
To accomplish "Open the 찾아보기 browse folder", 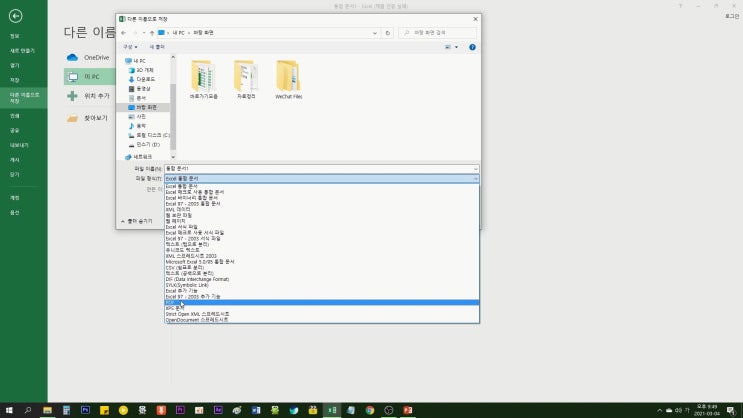I will coord(89,118).
